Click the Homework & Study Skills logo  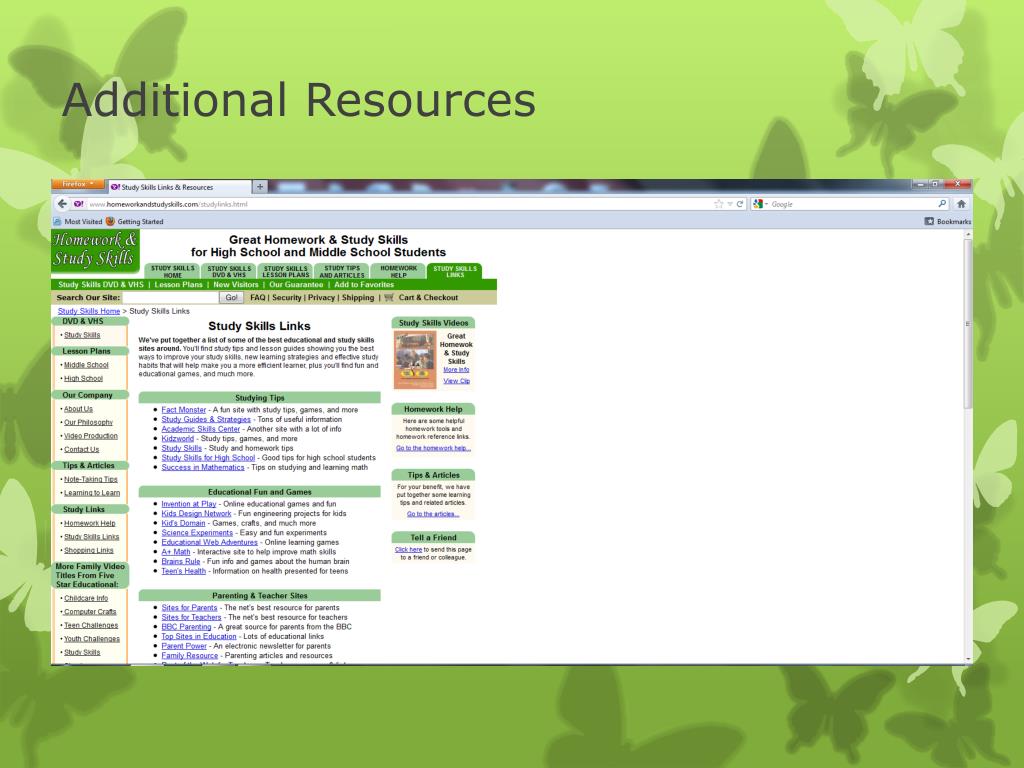[95, 249]
